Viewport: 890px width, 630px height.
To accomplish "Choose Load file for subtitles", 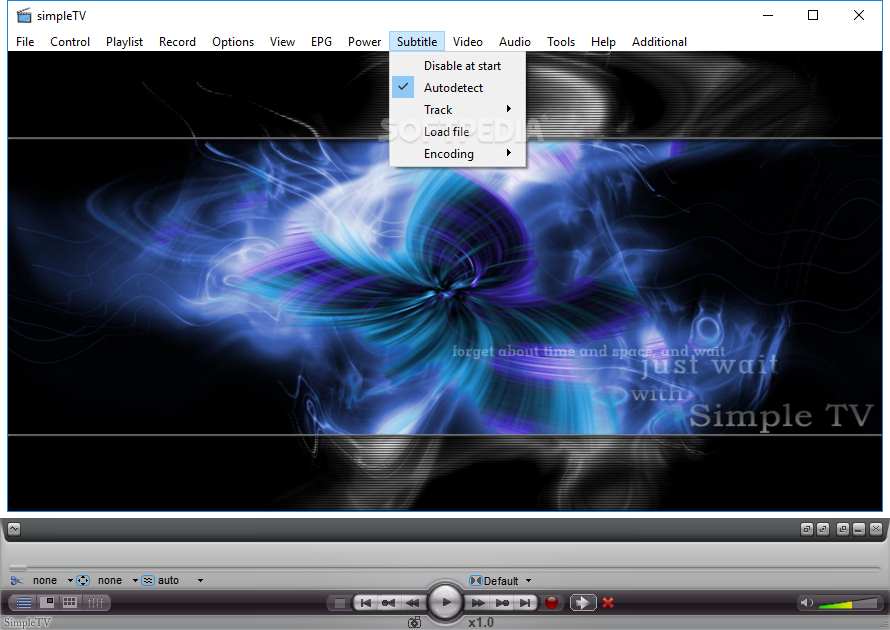I will (x=457, y=132).
